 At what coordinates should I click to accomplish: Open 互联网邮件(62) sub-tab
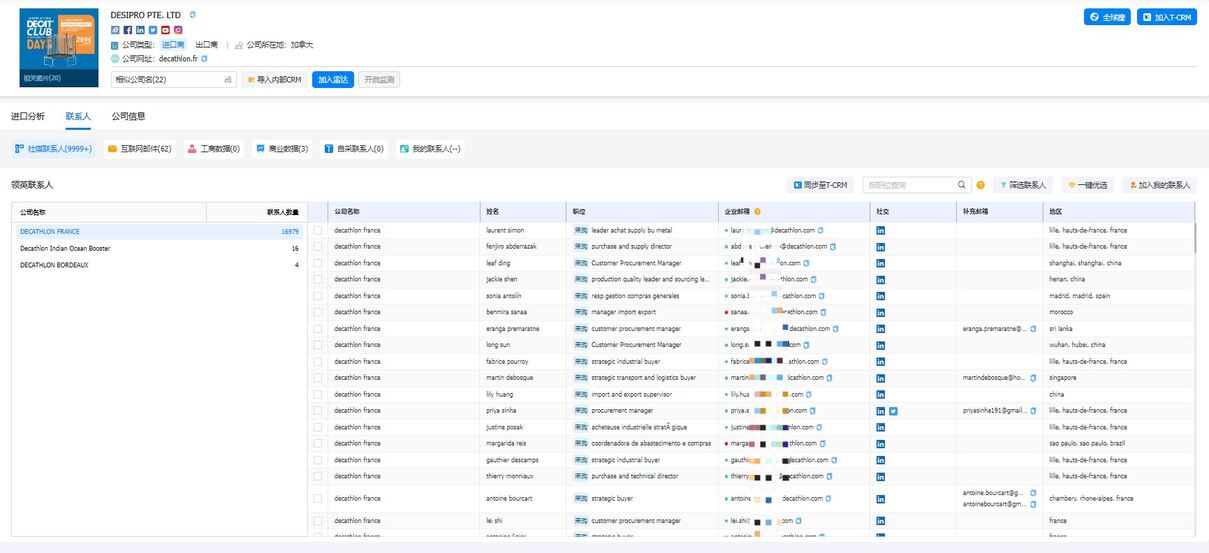[140, 149]
